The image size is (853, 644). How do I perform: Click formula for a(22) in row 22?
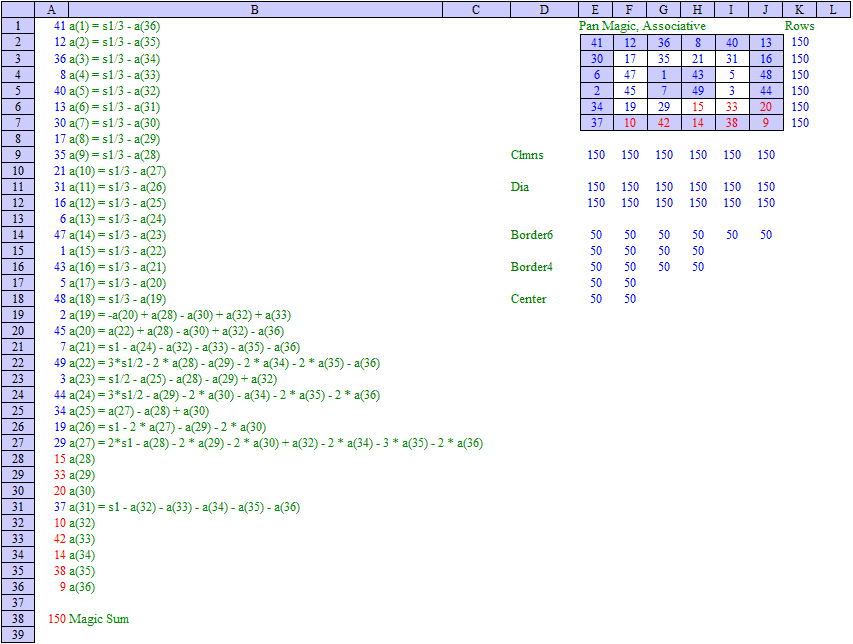(x=224, y=363)
